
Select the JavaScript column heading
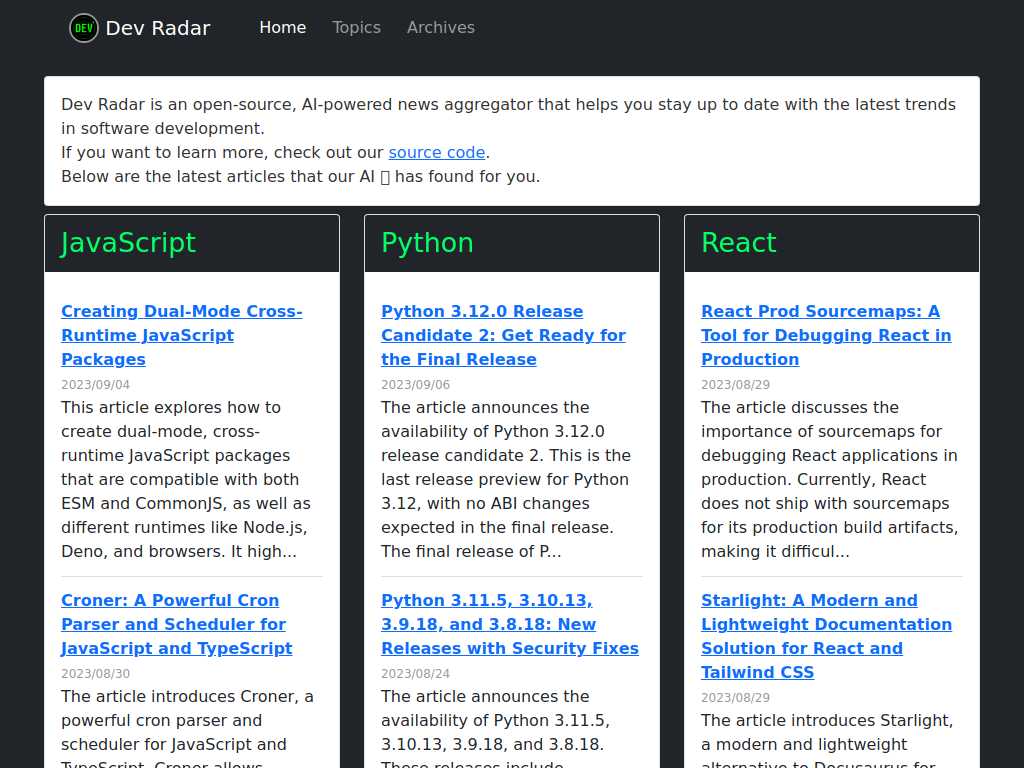click(x=128, y=243)
